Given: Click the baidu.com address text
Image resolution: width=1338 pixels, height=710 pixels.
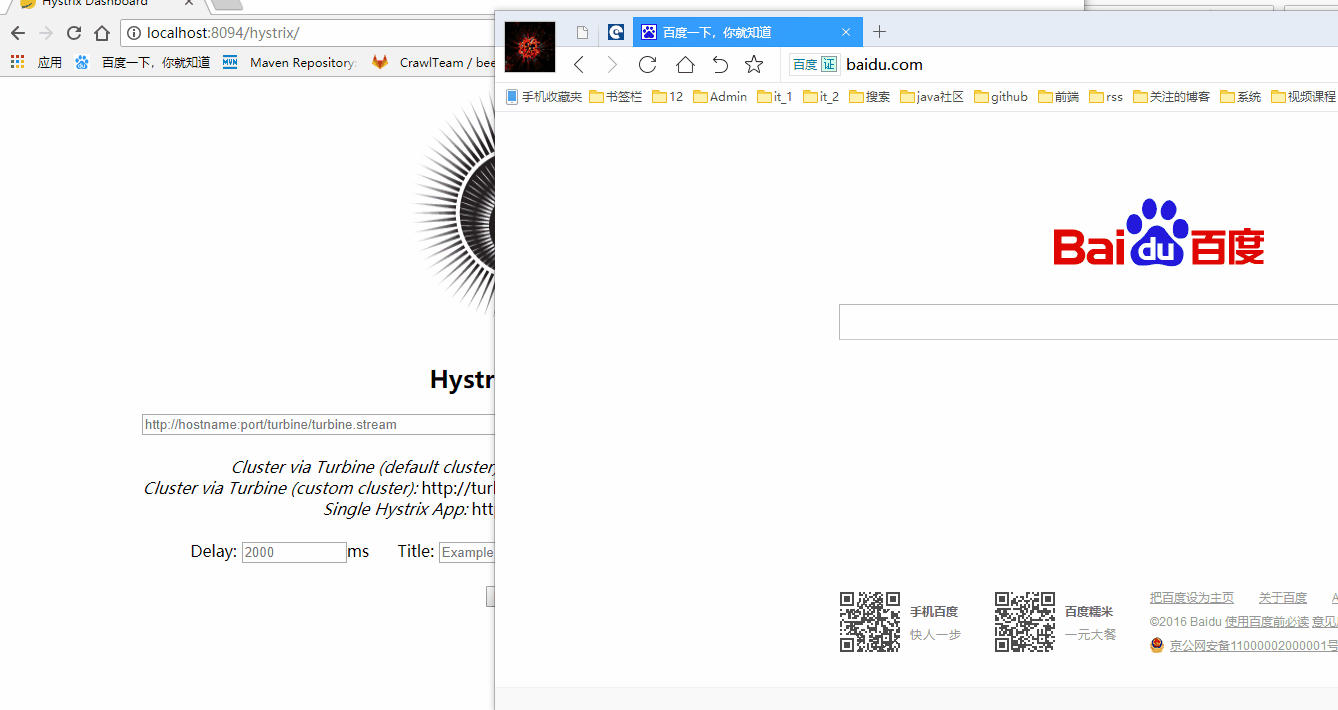Looking at the screenshot, I should [x=884, y=65].
